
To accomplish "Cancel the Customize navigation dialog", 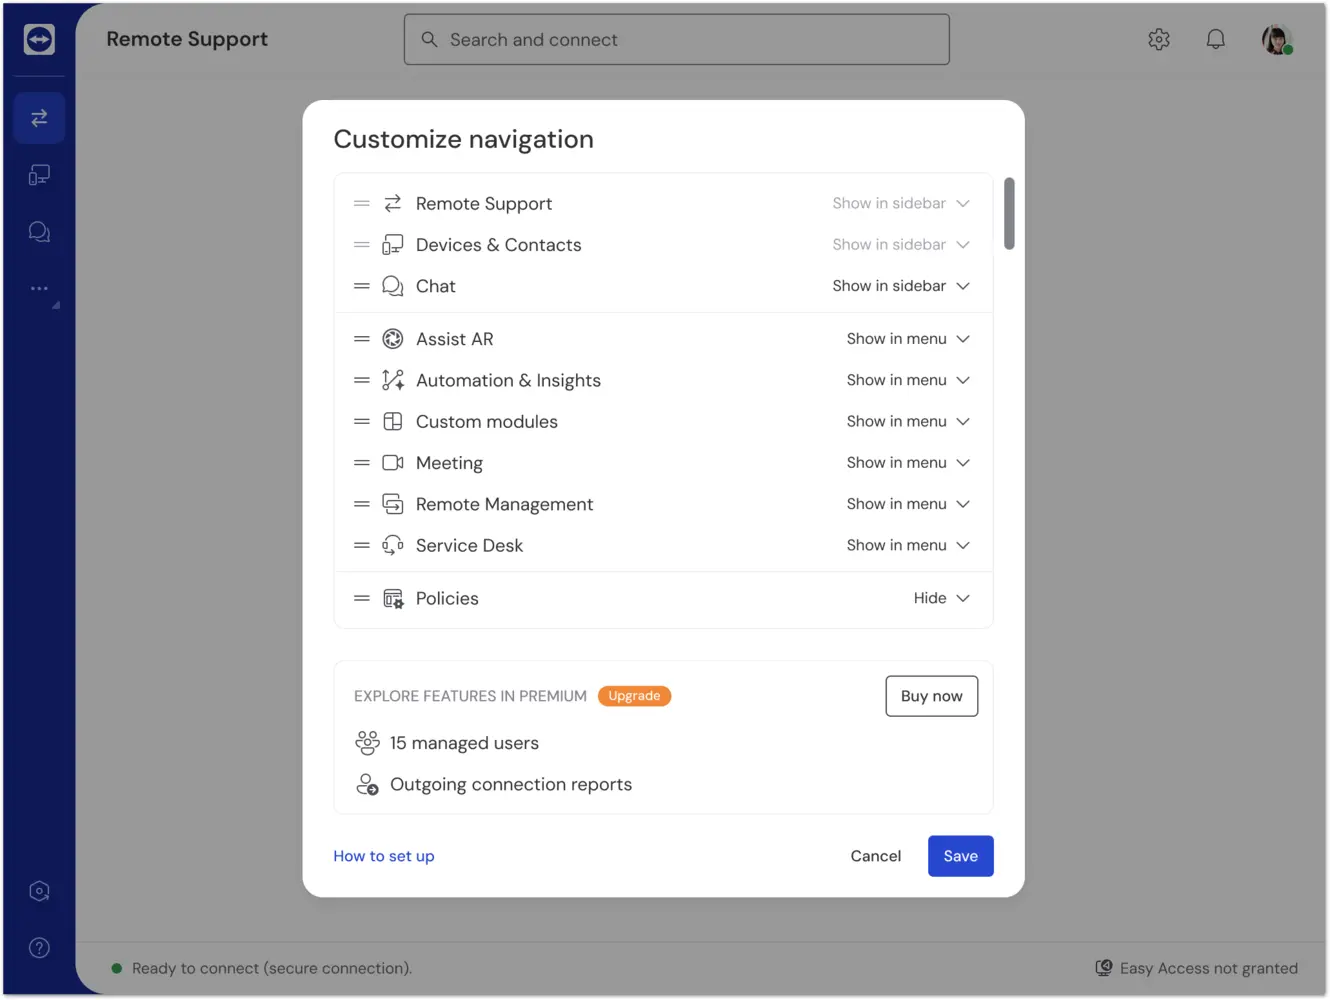I will 875,856.
